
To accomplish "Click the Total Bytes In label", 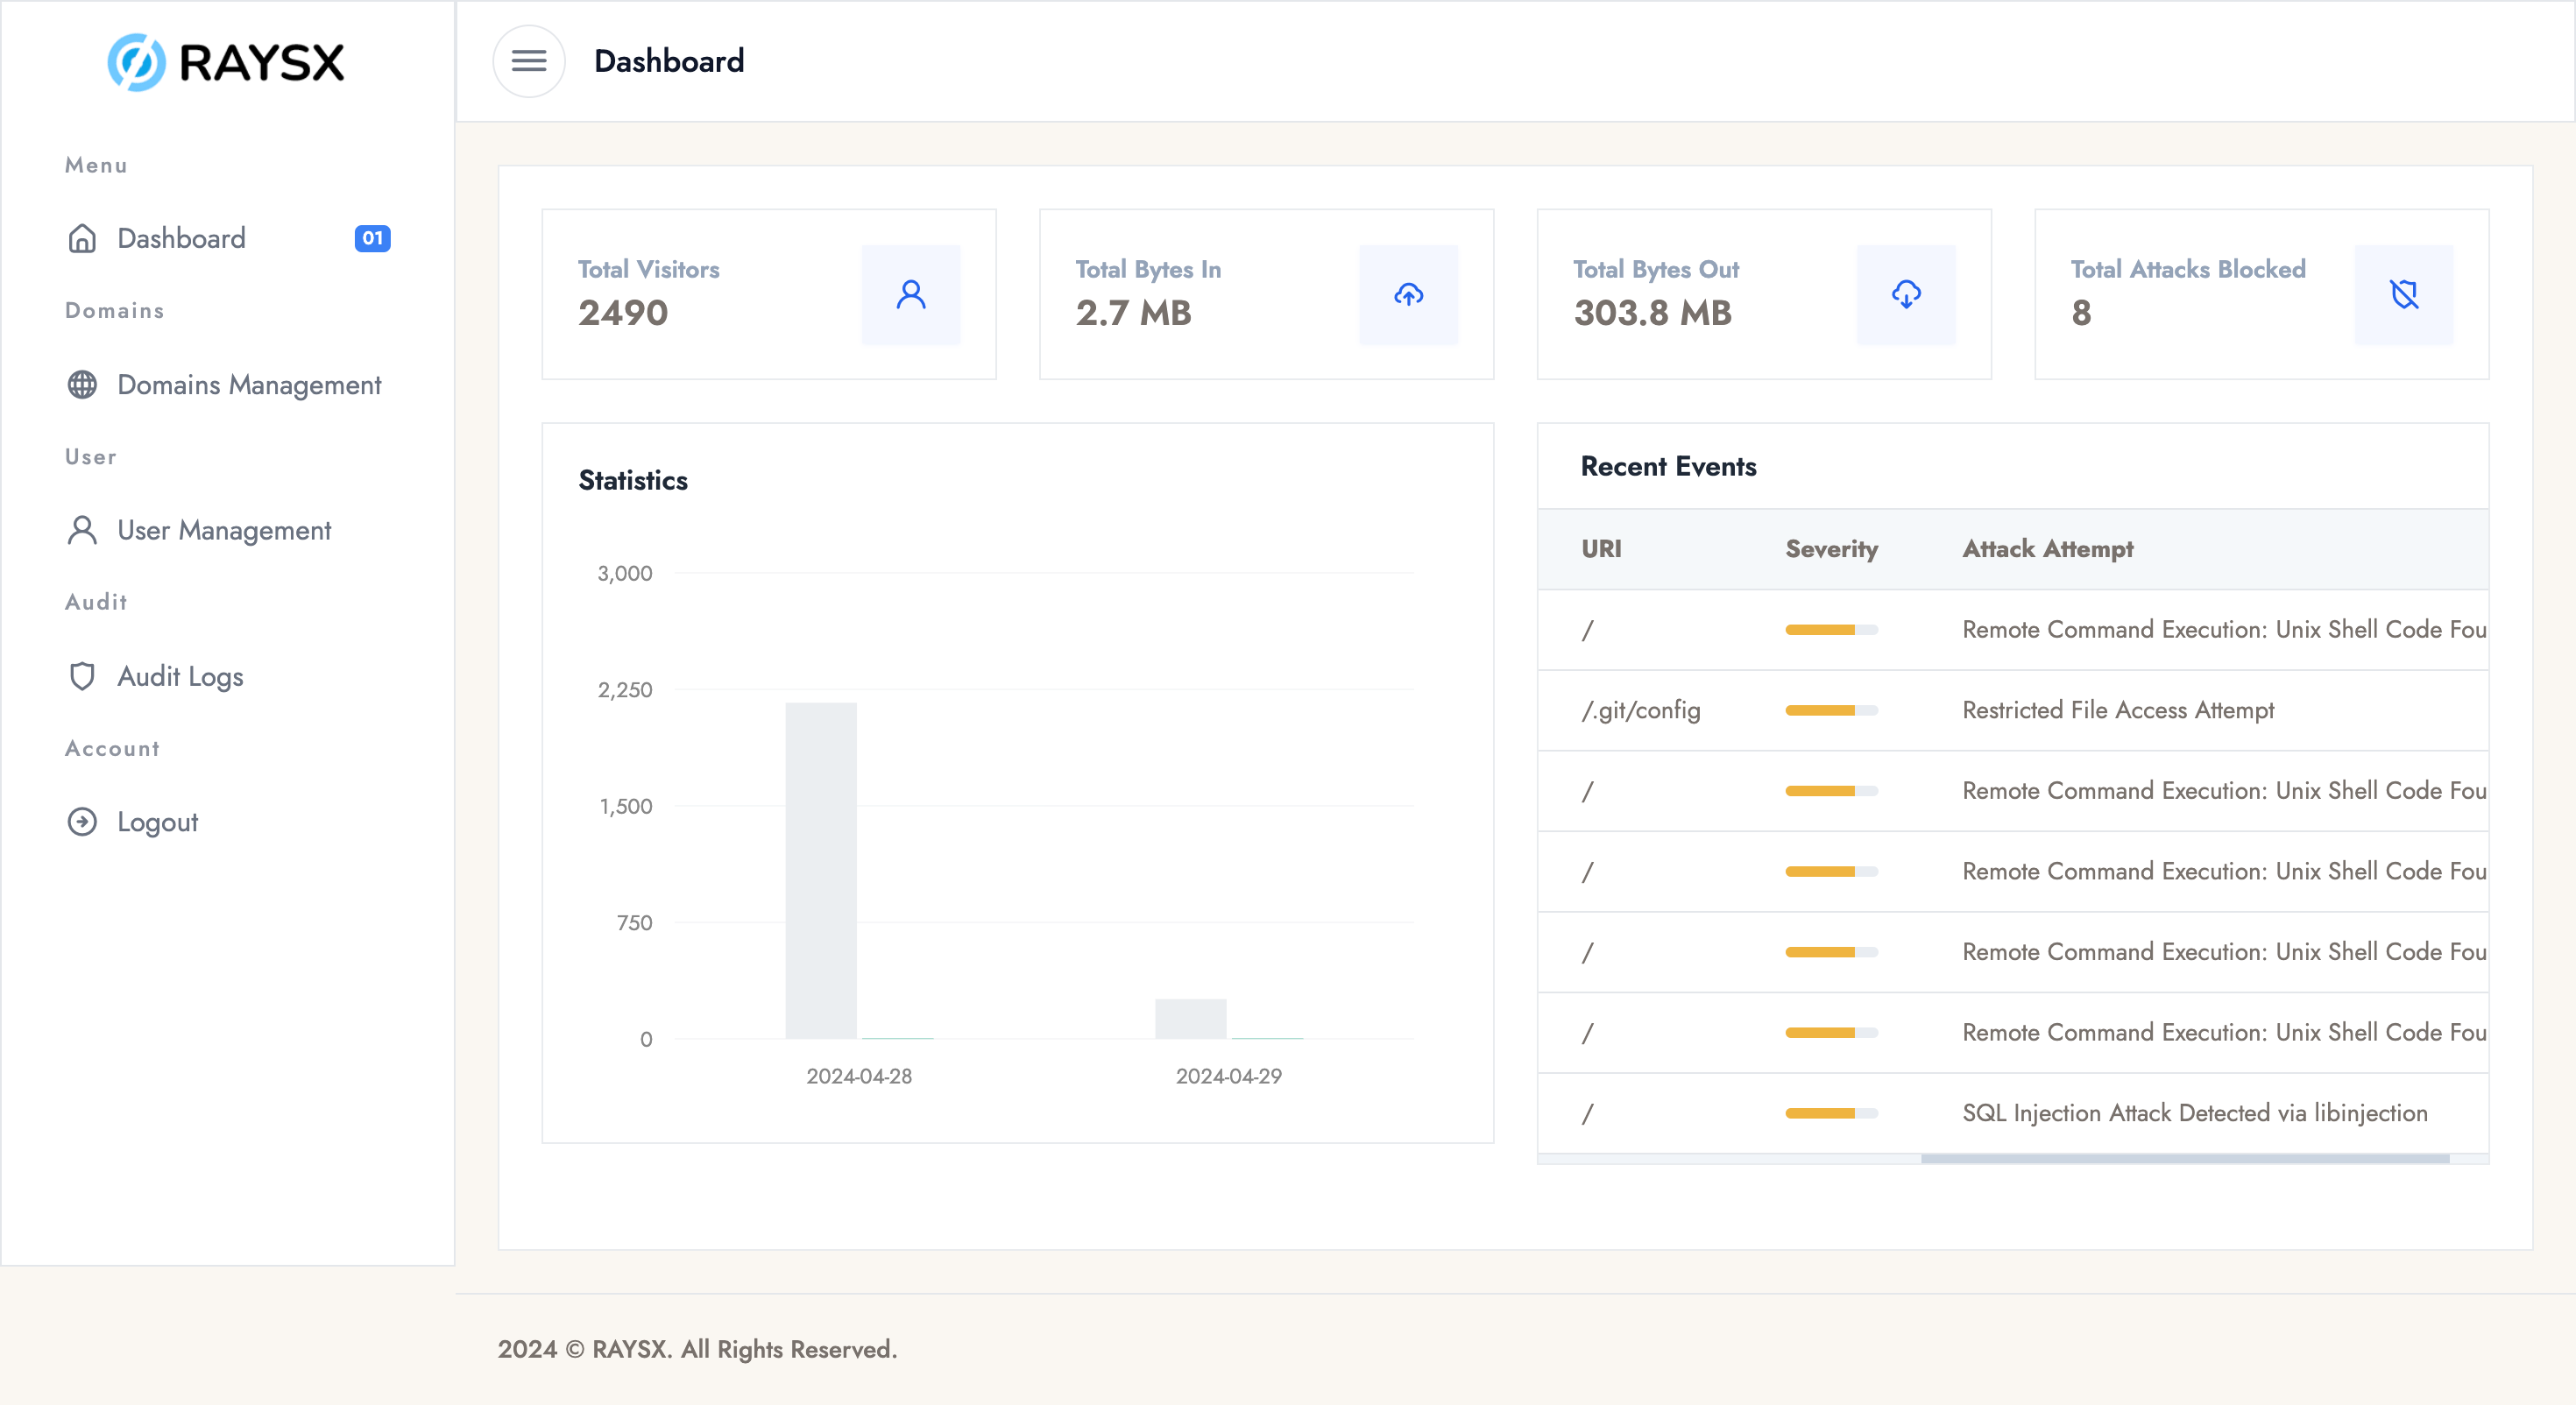I will (1148, 269).
